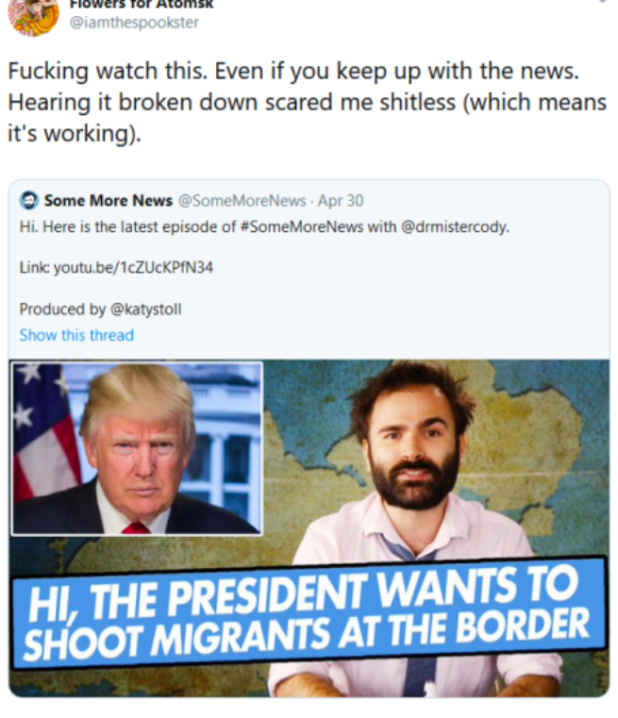The image size is (618, 718).
Task: Click Show this thread
Action: (x=76, y=335)
